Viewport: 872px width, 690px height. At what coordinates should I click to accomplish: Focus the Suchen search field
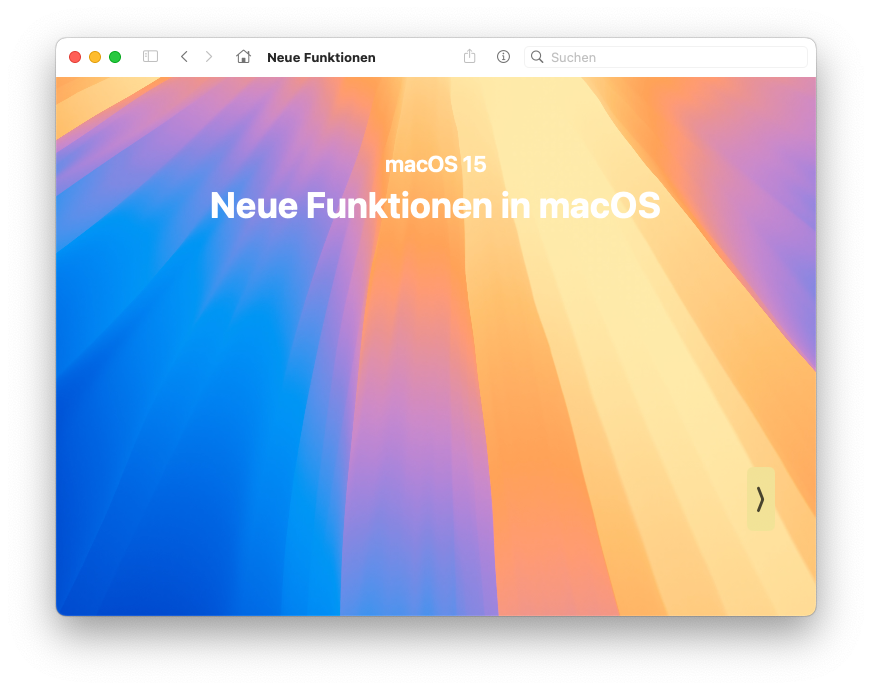click(x=666, y=57)
